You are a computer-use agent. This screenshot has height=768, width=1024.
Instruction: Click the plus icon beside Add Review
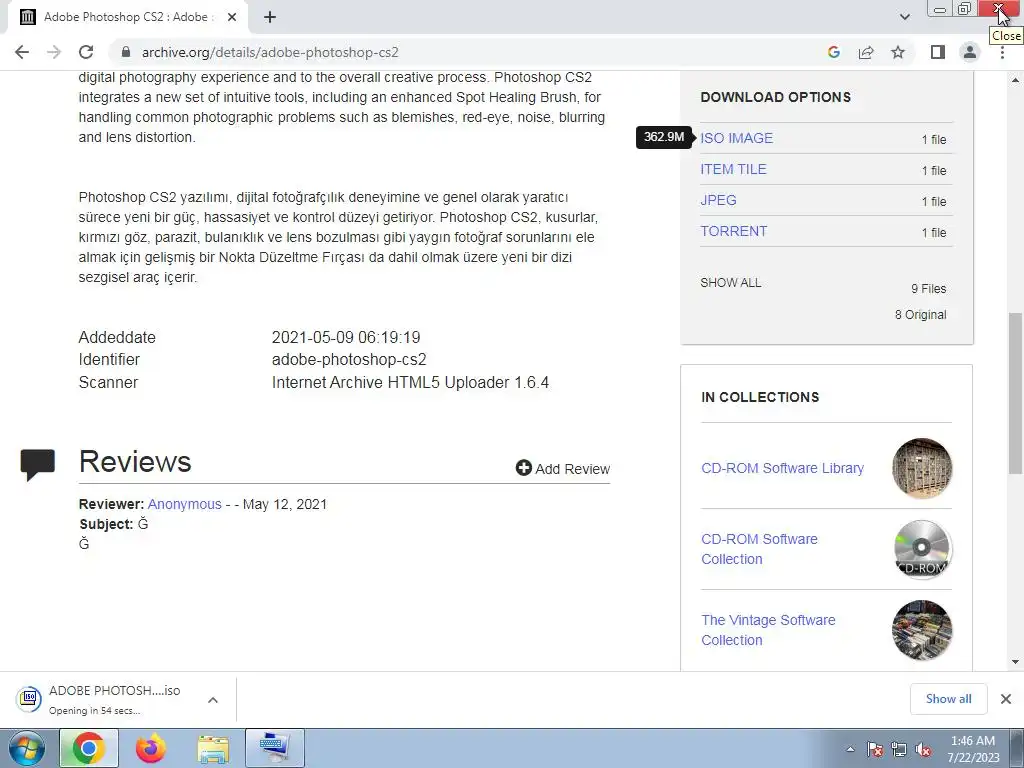point(524,468)
